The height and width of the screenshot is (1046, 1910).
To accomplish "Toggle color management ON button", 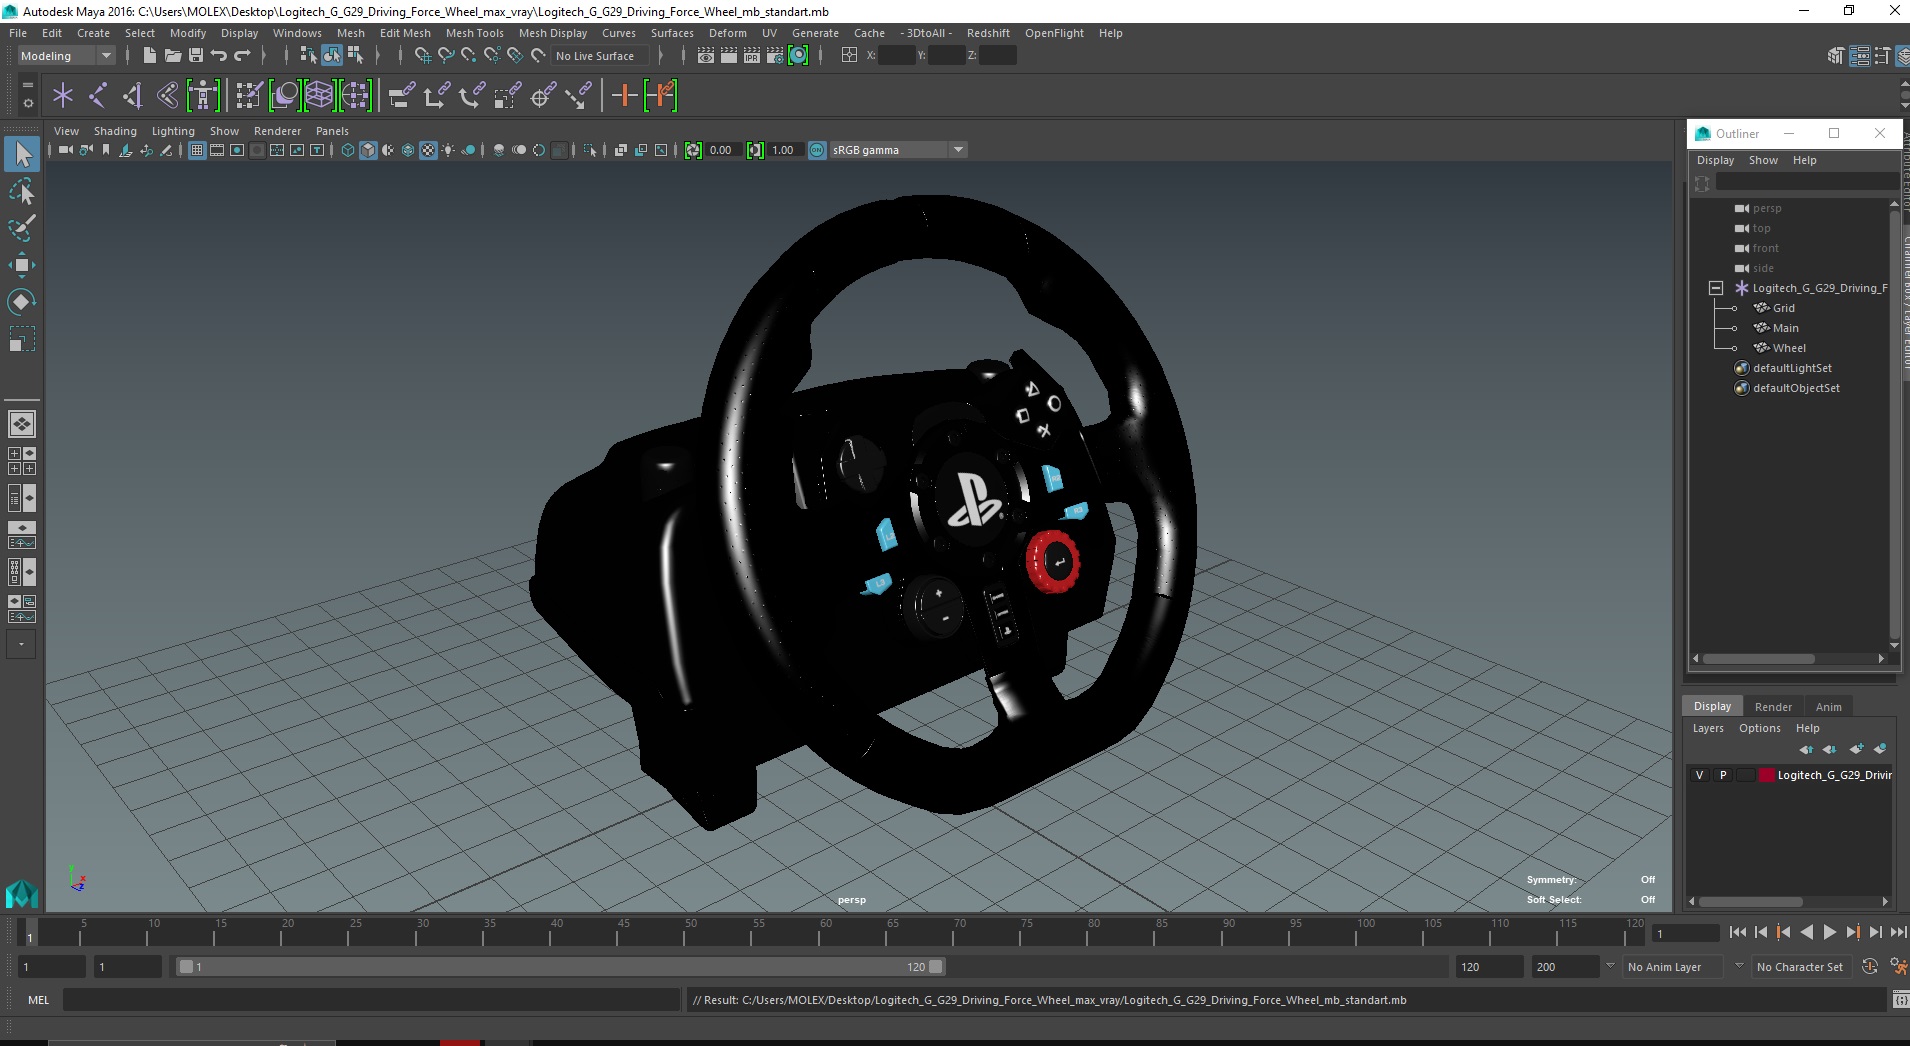I will [x=817, y=150].
